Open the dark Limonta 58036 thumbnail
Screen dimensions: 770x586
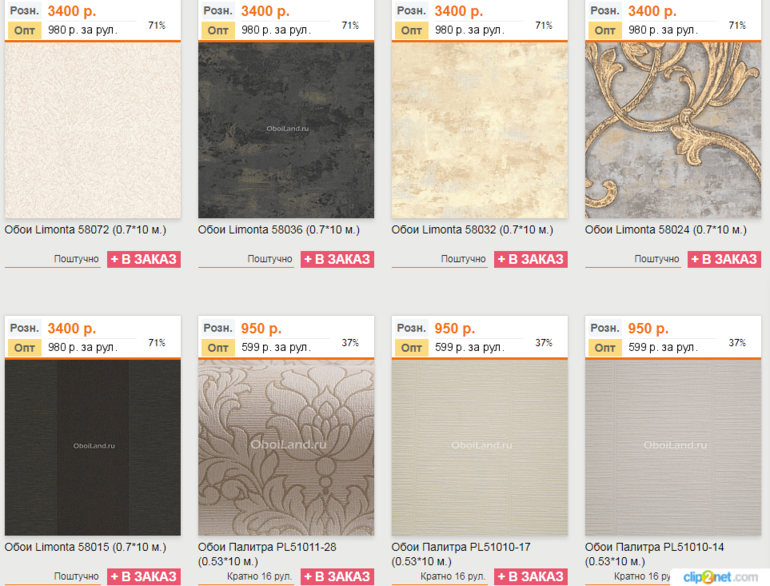click(286, 130)
